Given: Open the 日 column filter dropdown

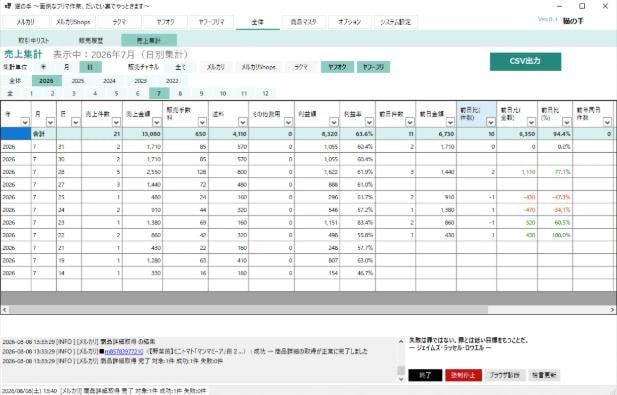Looking at the screenshot, I should (76, 122).
